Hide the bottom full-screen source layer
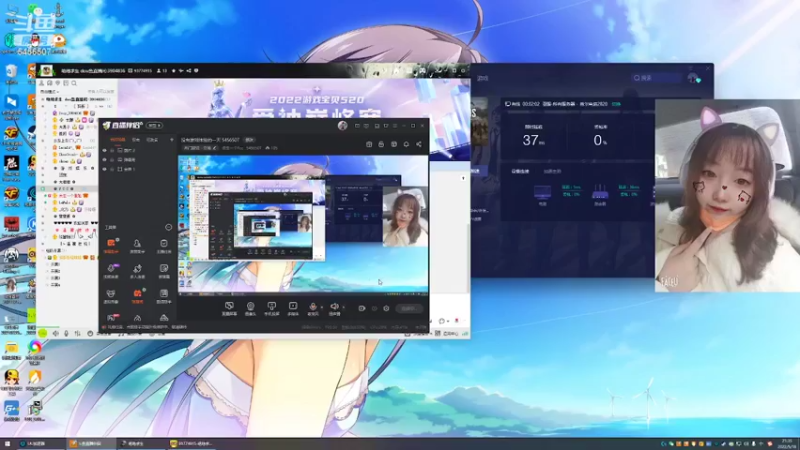 (x=105, y=169)
